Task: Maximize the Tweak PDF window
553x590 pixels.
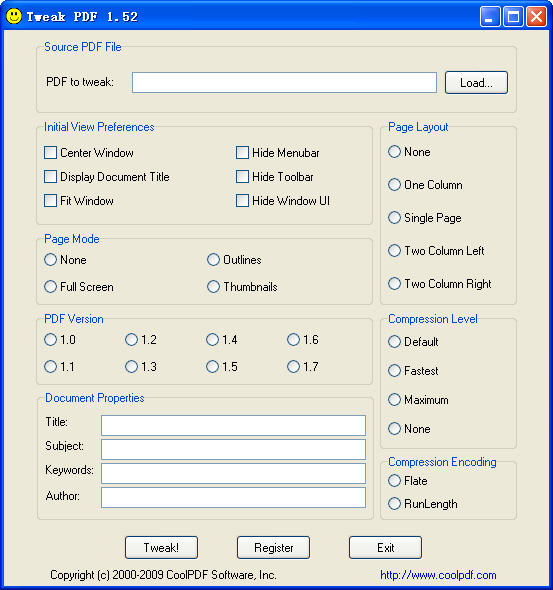Action: [x=513, y=17]
